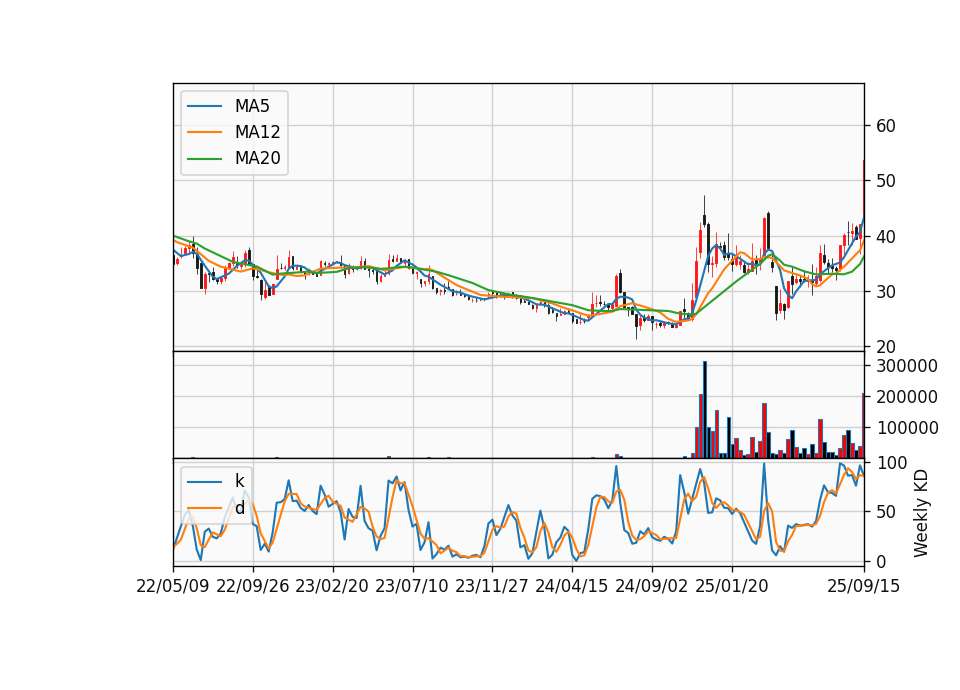Click the date label 23/02/20
The image size is (960, 690).
tap(332, 587)
